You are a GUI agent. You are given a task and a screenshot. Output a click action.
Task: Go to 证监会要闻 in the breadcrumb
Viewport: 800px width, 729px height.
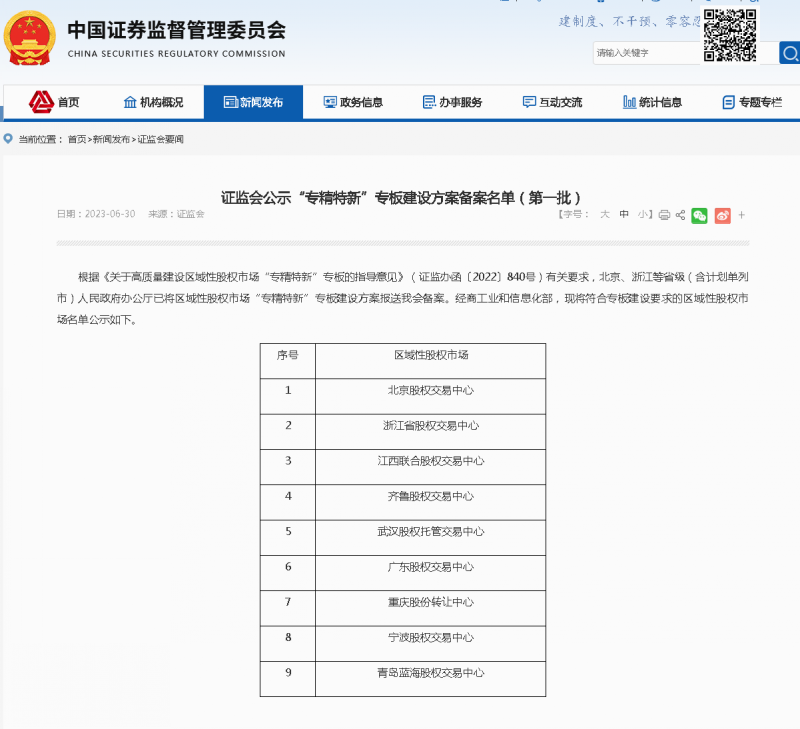point(160,139)
